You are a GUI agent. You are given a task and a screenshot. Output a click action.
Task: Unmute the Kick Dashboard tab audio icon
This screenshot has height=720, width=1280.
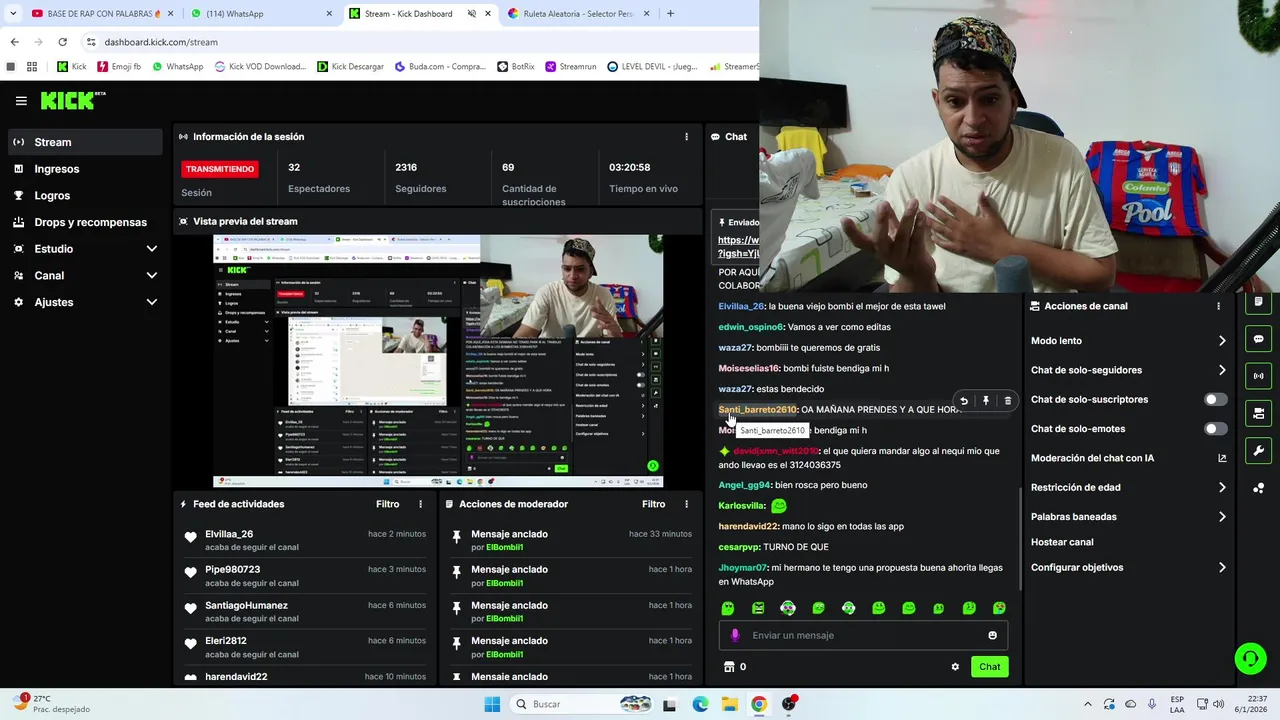click(472, 14)
